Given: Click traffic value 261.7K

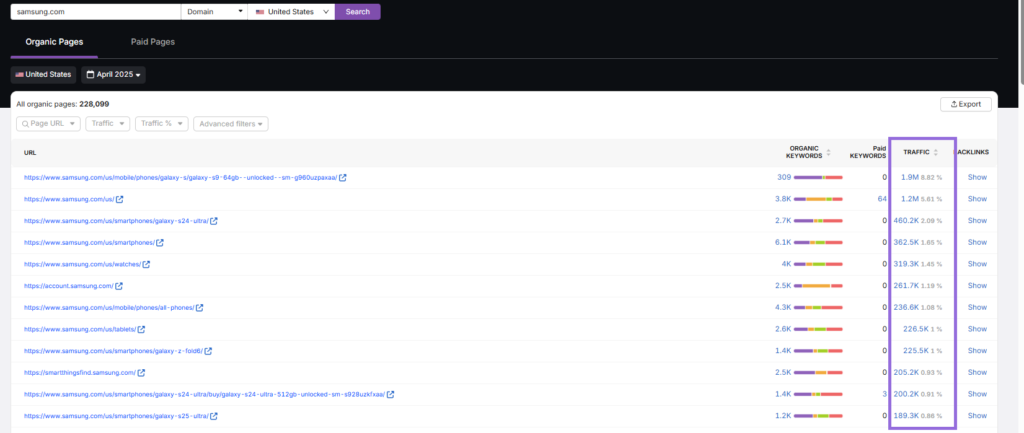Looking at the screenshot, I should pyautogui.click(x=906, y=285).
